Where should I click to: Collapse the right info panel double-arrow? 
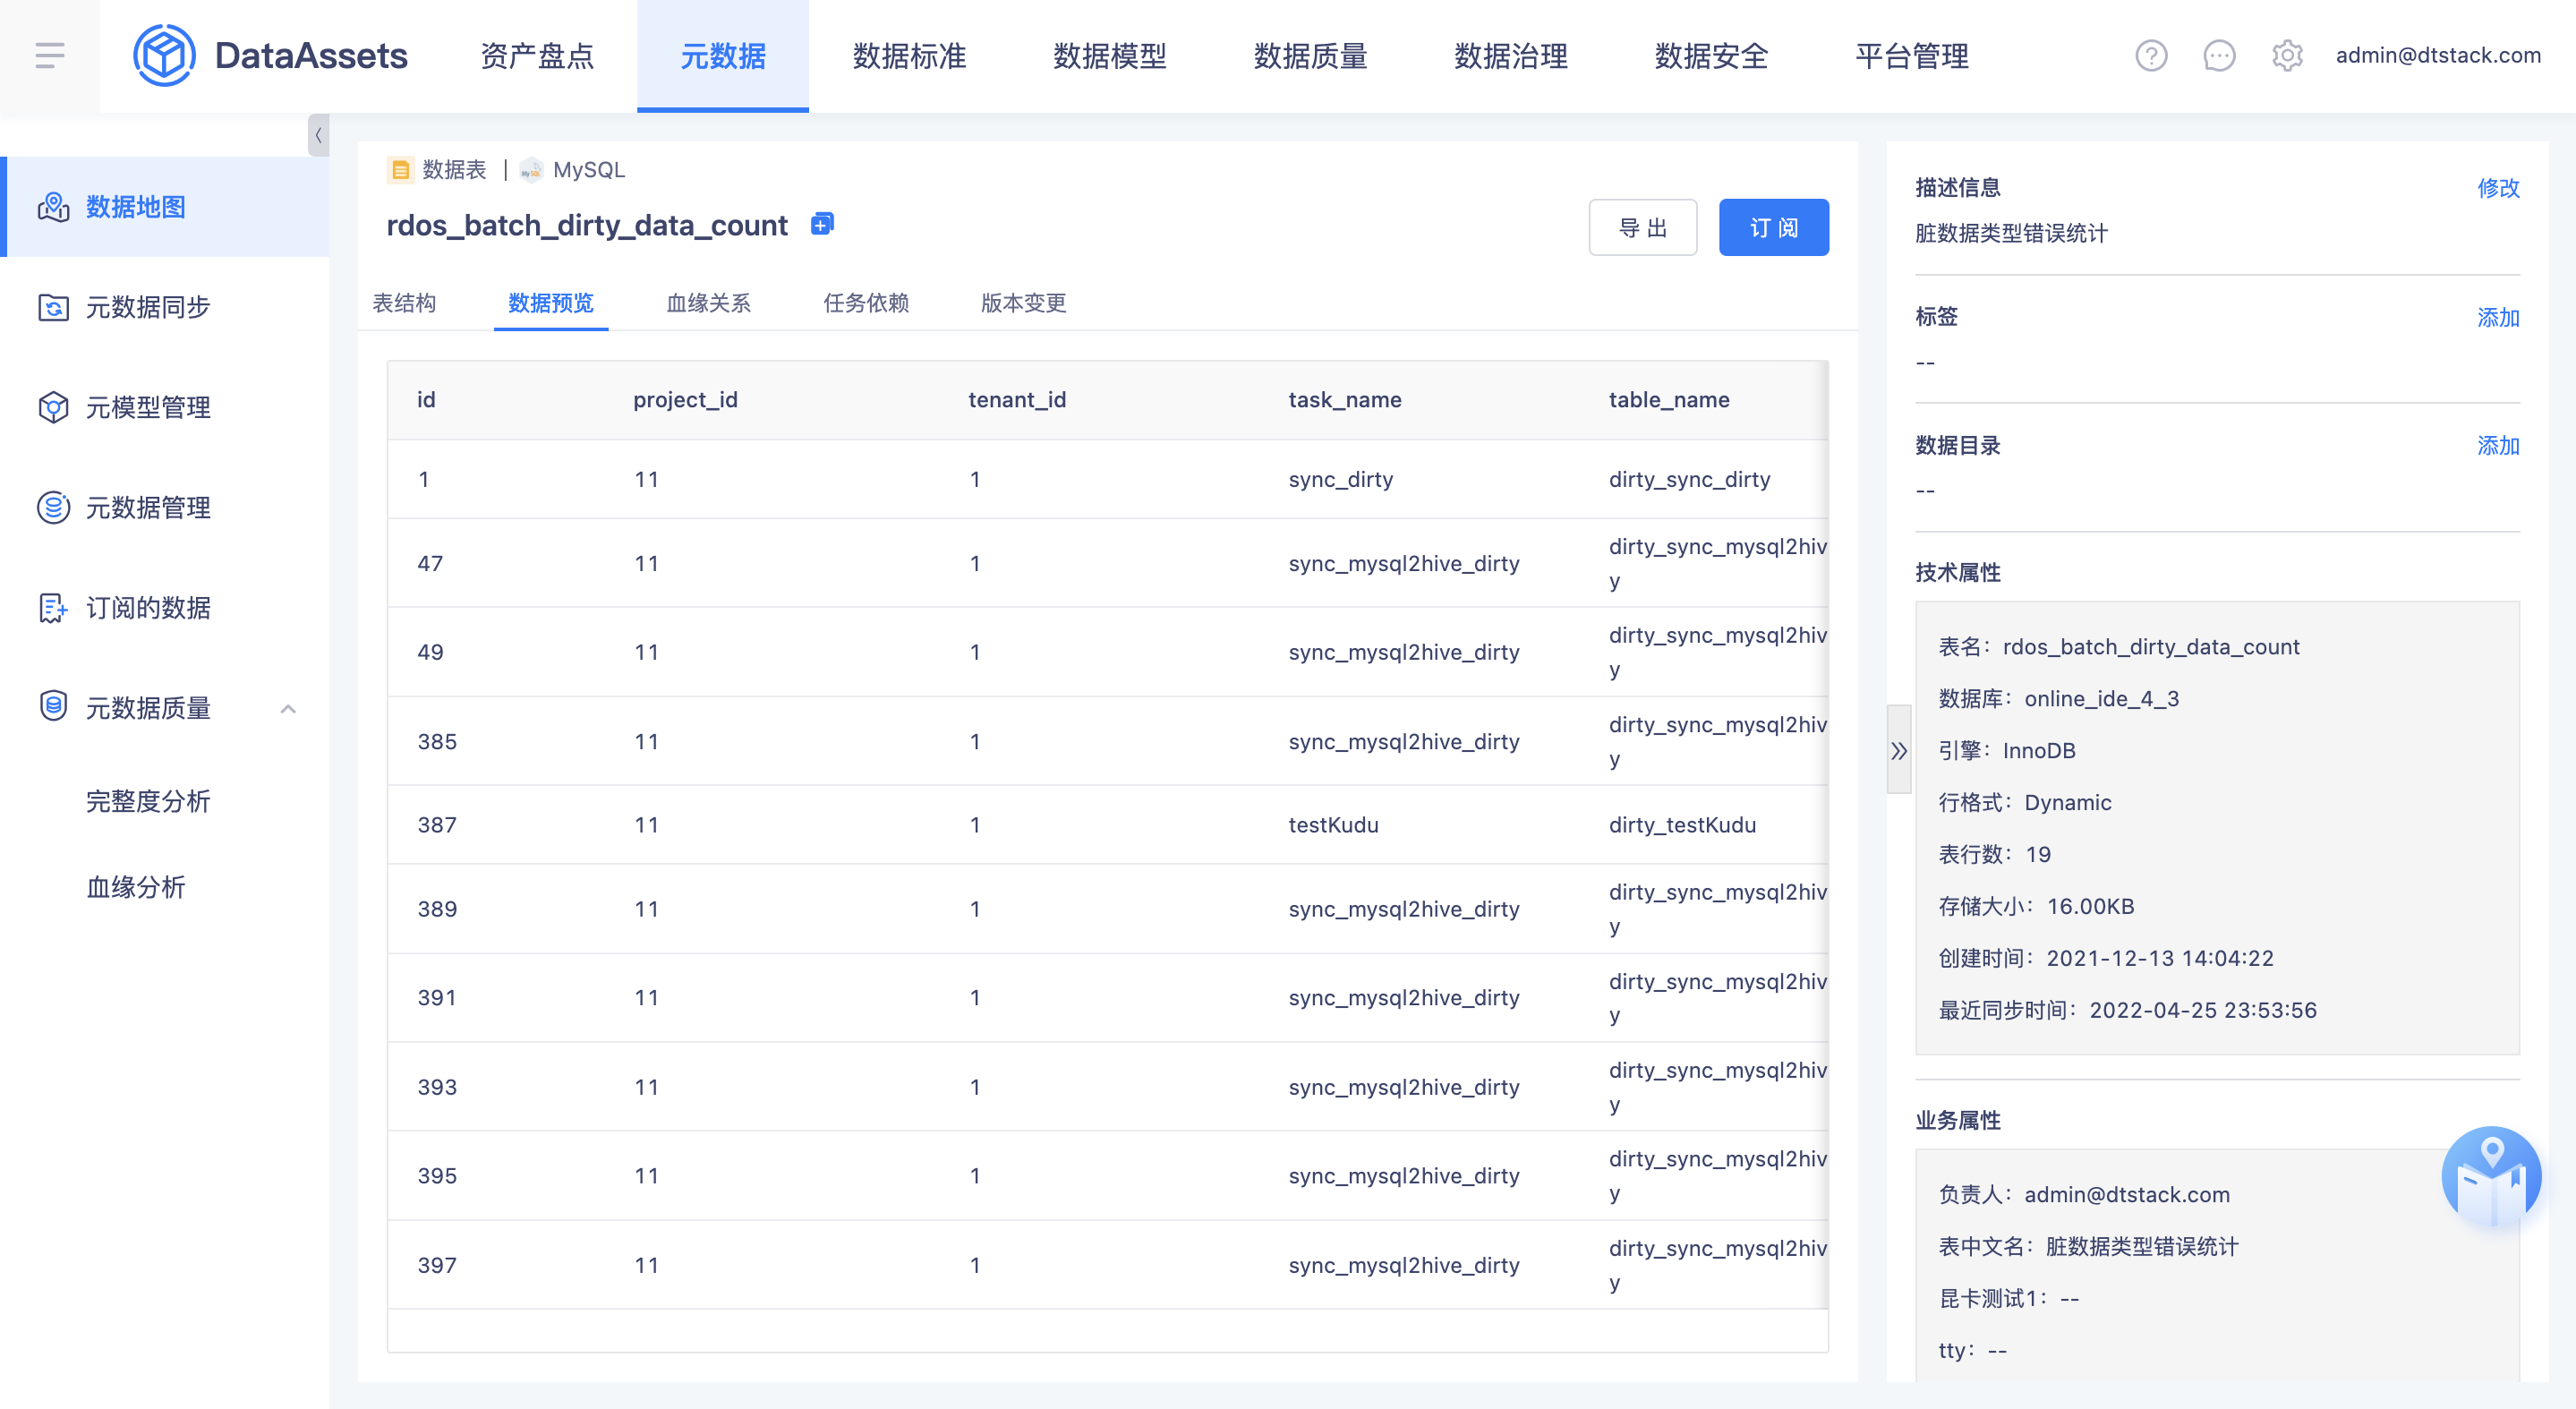click(1898, 750)
